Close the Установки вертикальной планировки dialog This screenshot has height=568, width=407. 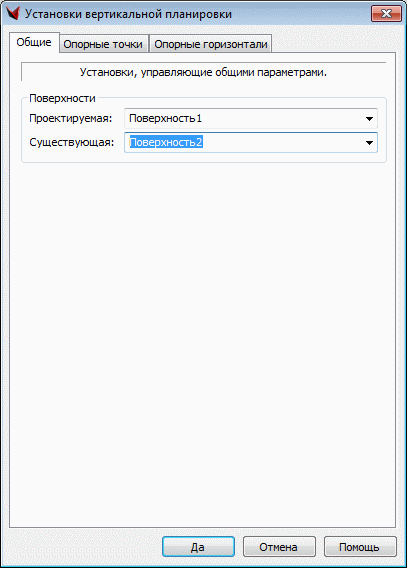tap(386, 14)
